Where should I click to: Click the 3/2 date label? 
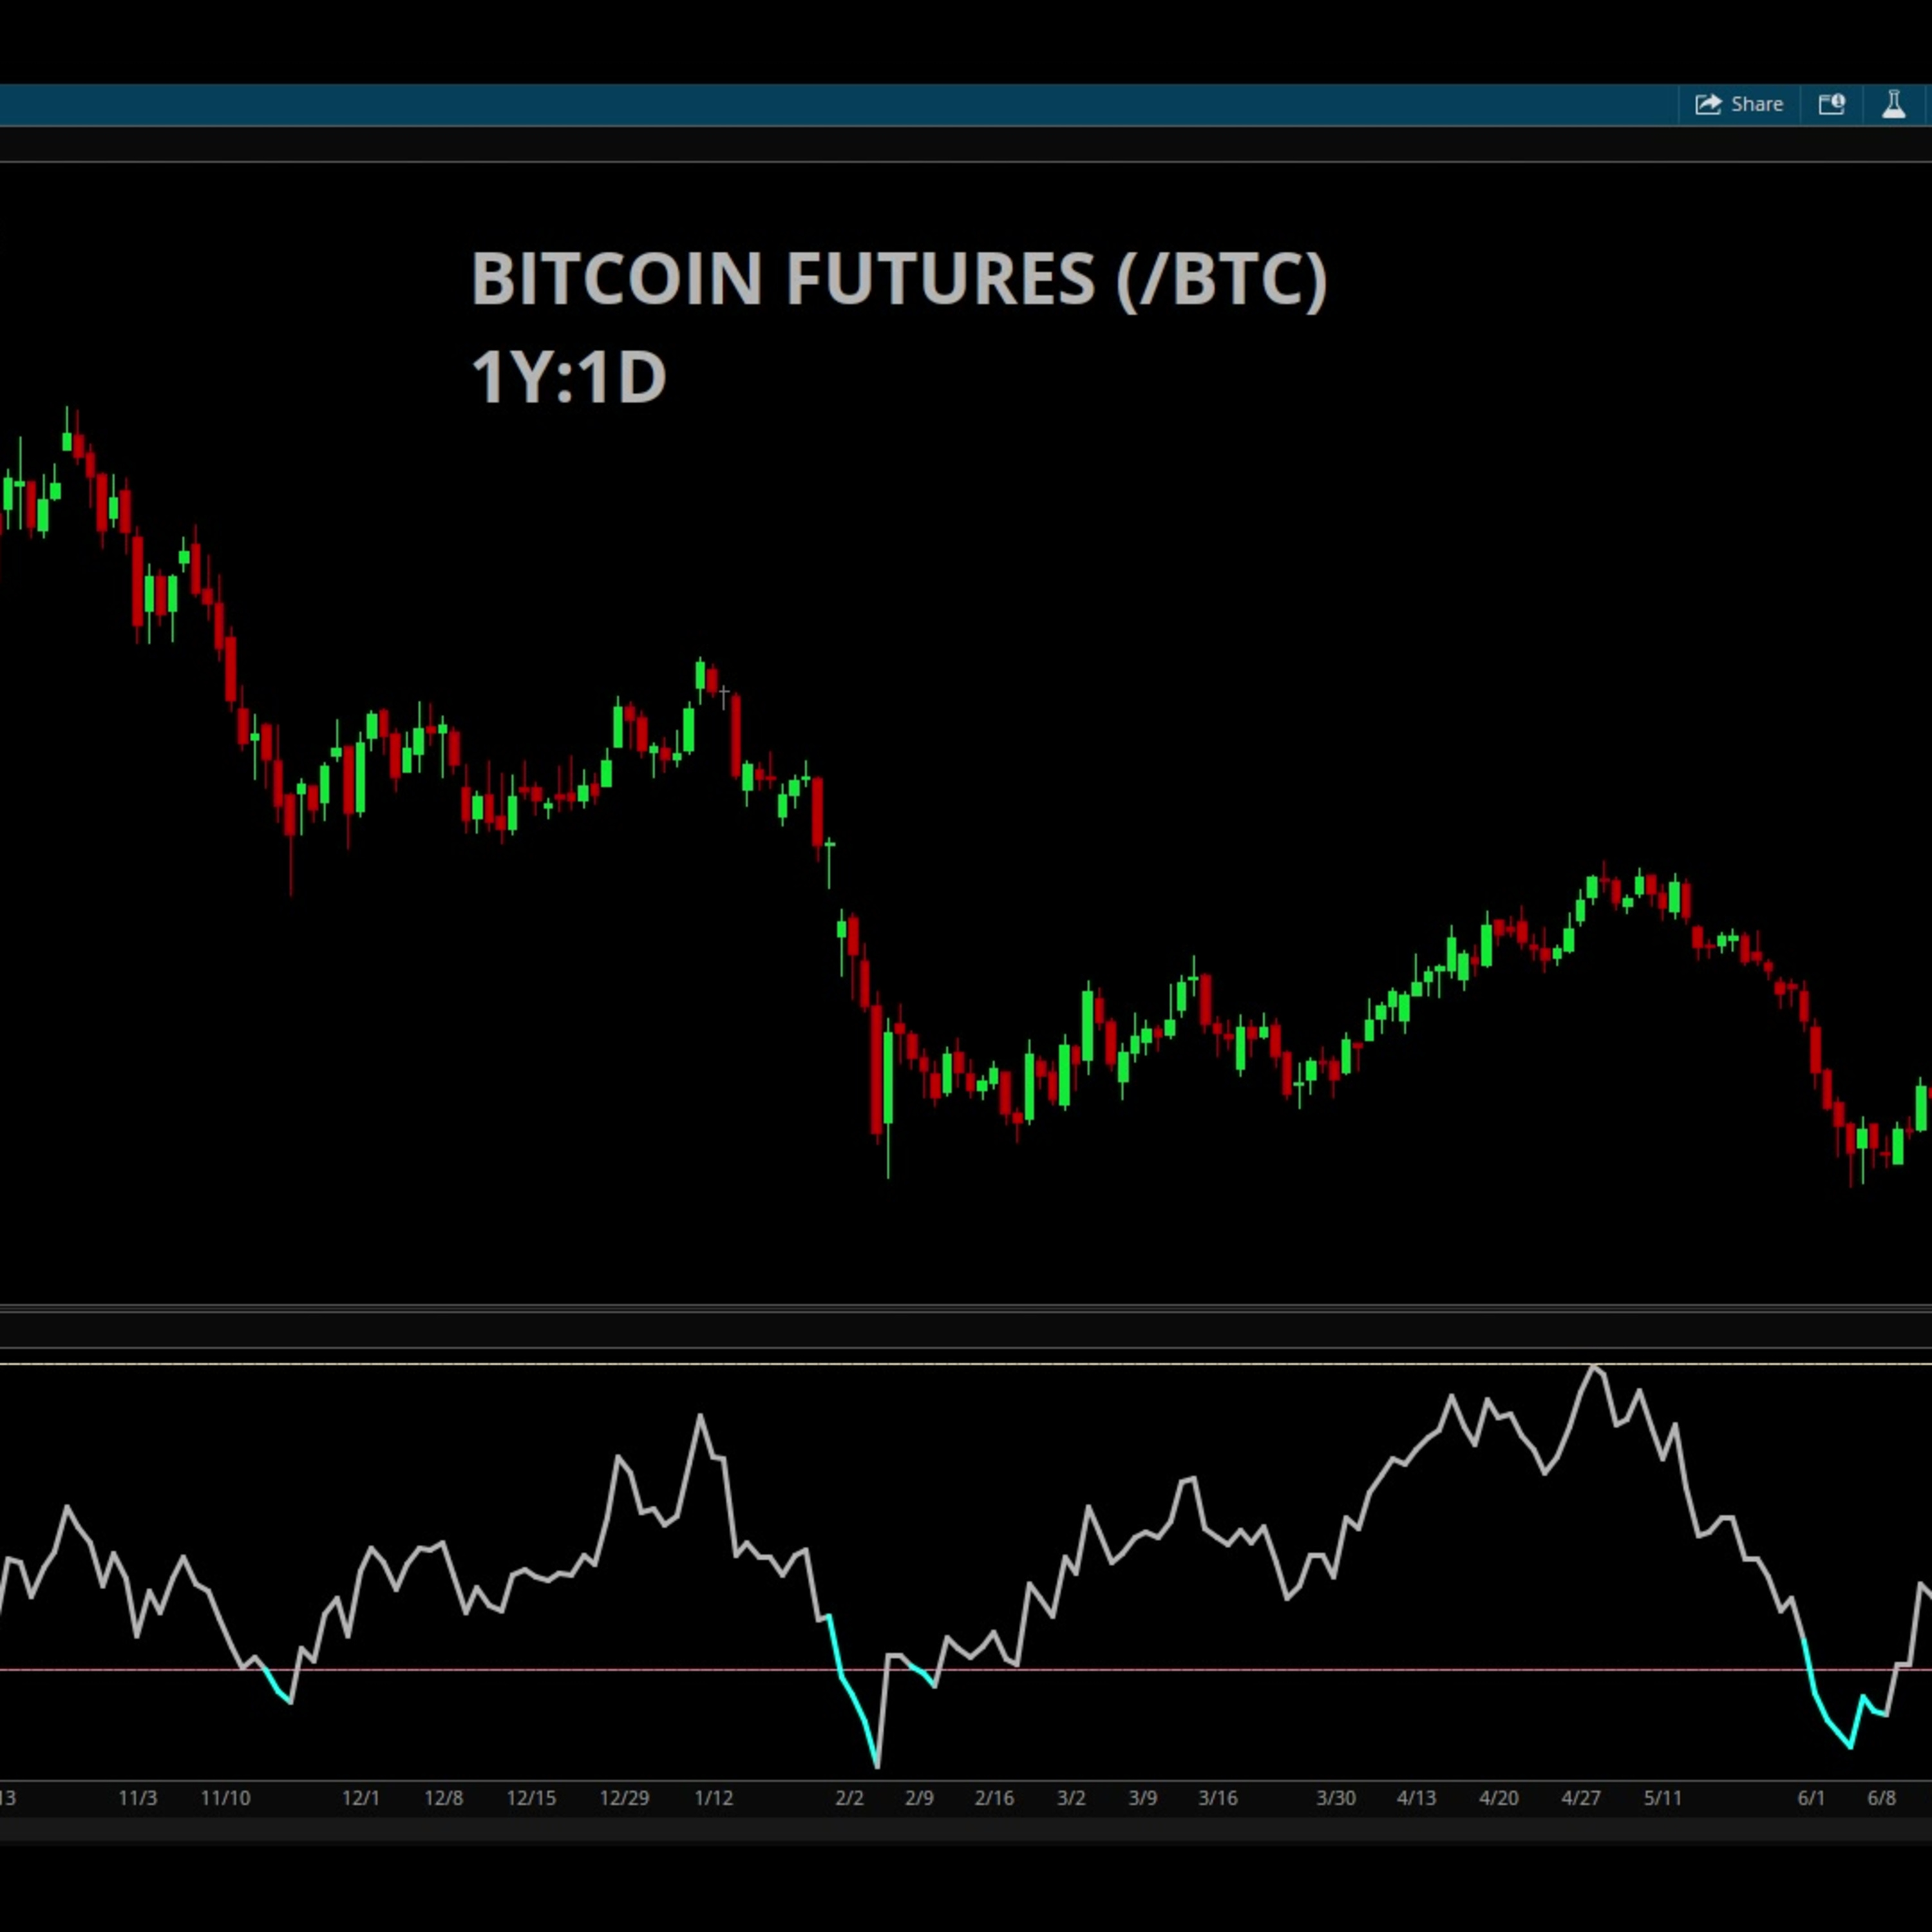1071,1798
